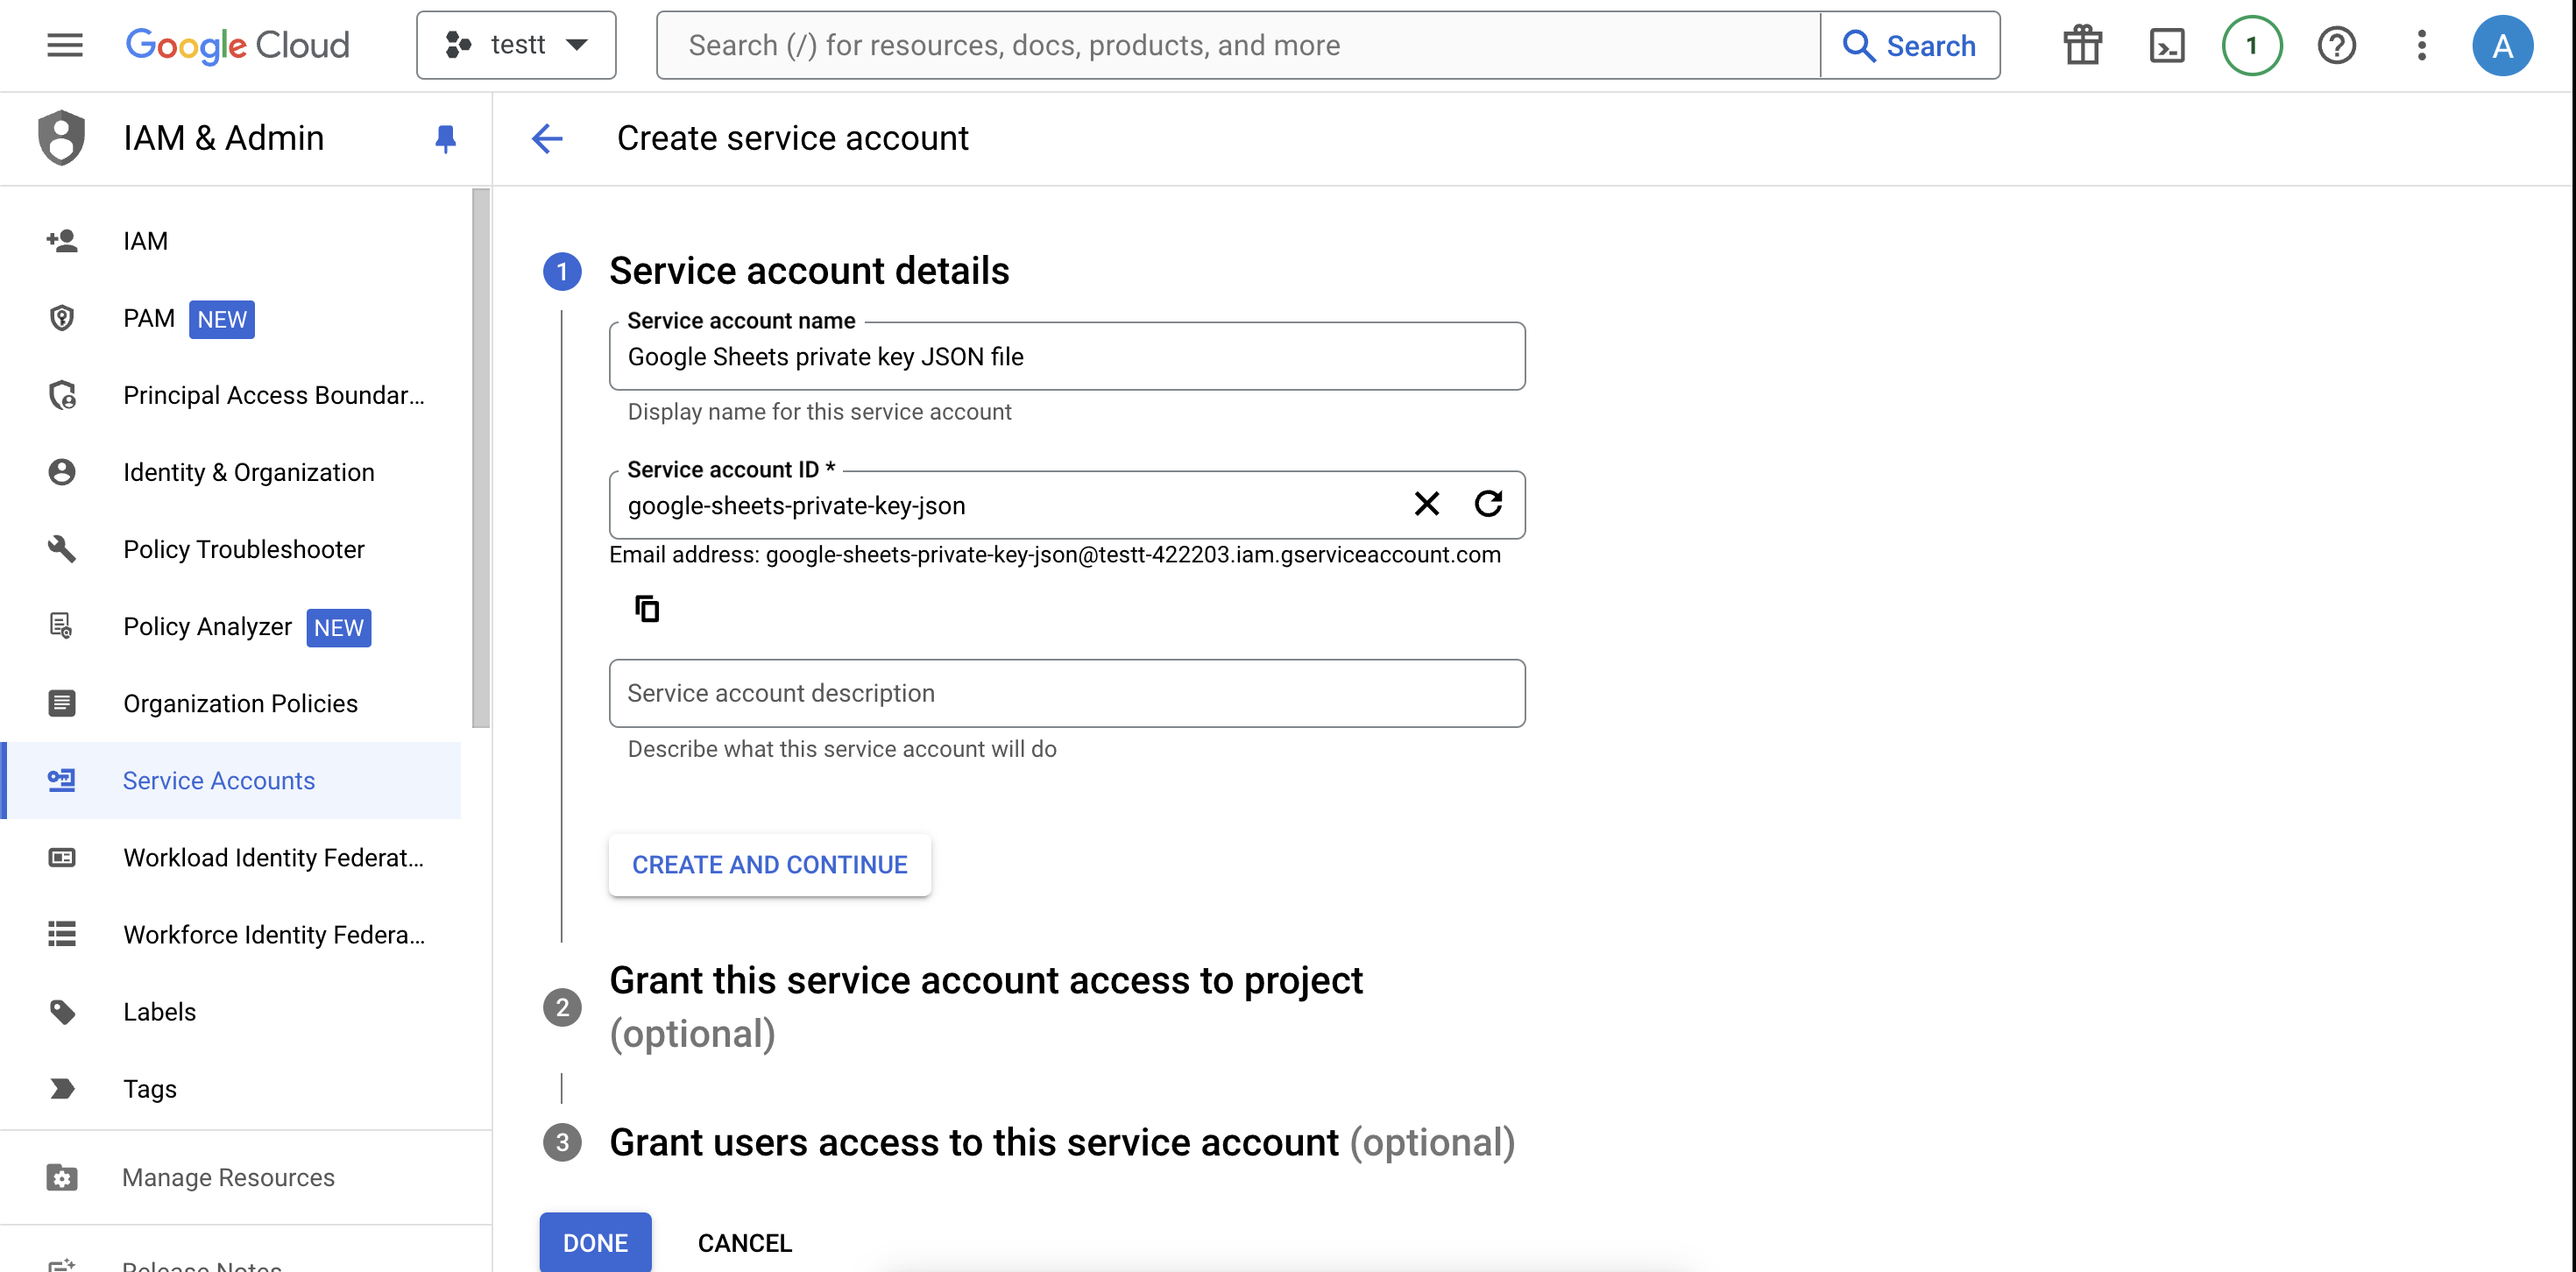Regenerate the service account ID
Screen dimensions: 2576x1272
pos(1488,504)
